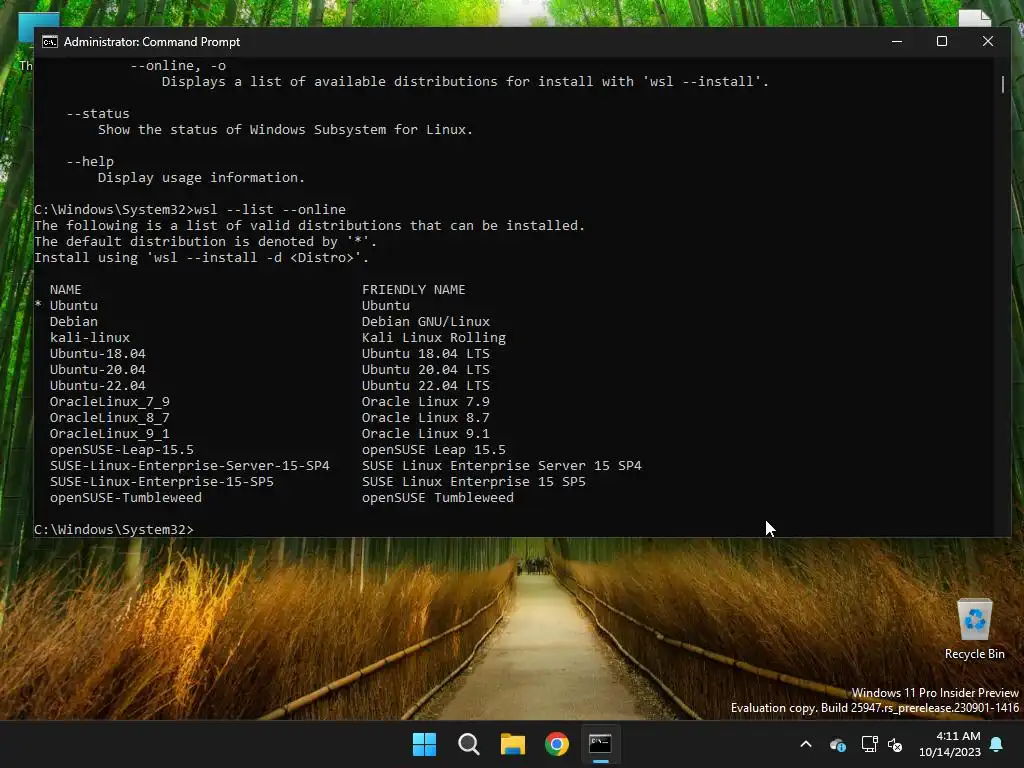Click 'Ubuntu-18.04' distribution name
The width and height of the screenshot is (1024, 768).
coord(97,353)
